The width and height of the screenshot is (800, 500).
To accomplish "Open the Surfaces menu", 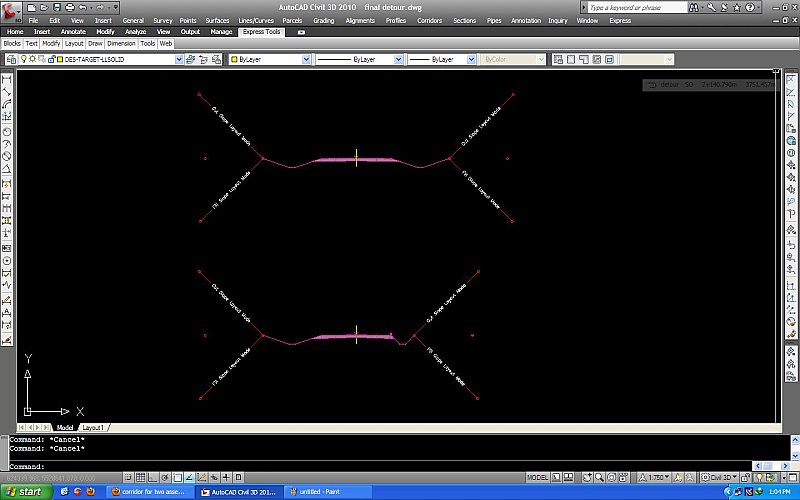I will [217, 20].
